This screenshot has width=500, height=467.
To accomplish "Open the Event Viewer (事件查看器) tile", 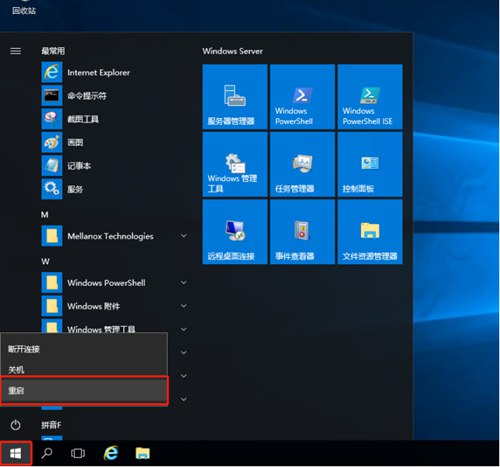I will click(302, 232).
